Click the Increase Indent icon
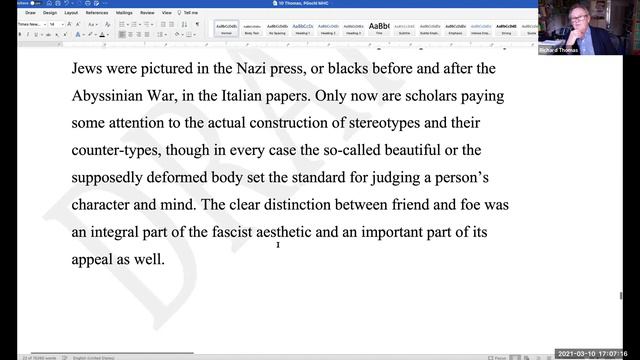 (172, 24)
